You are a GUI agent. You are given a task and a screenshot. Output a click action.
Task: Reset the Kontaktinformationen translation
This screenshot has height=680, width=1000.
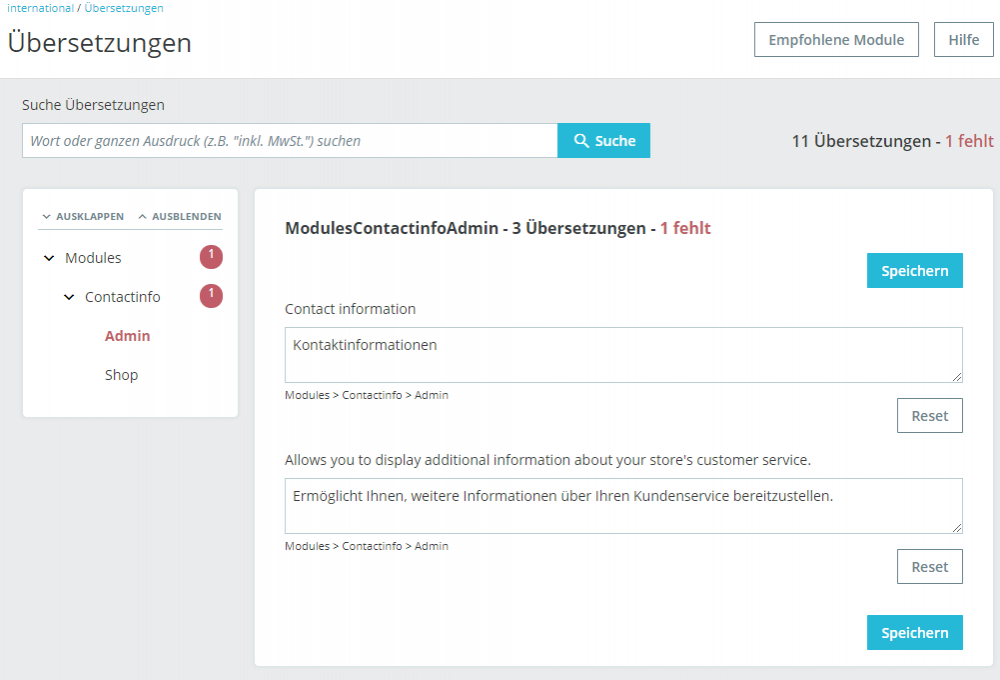(x=929, y=415)
